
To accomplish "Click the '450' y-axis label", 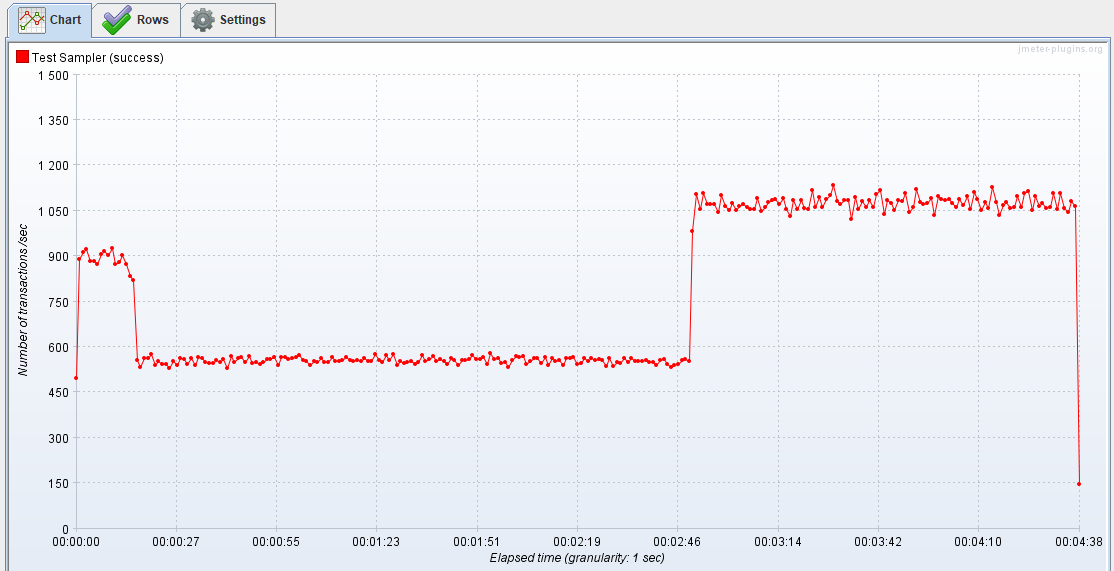I will coord(58,393).
